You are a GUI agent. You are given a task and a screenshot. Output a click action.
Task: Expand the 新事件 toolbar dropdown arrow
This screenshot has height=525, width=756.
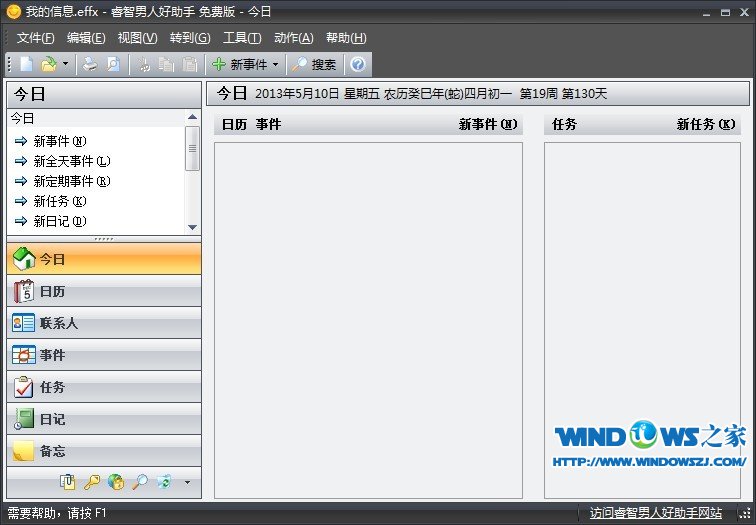point(276,65)
